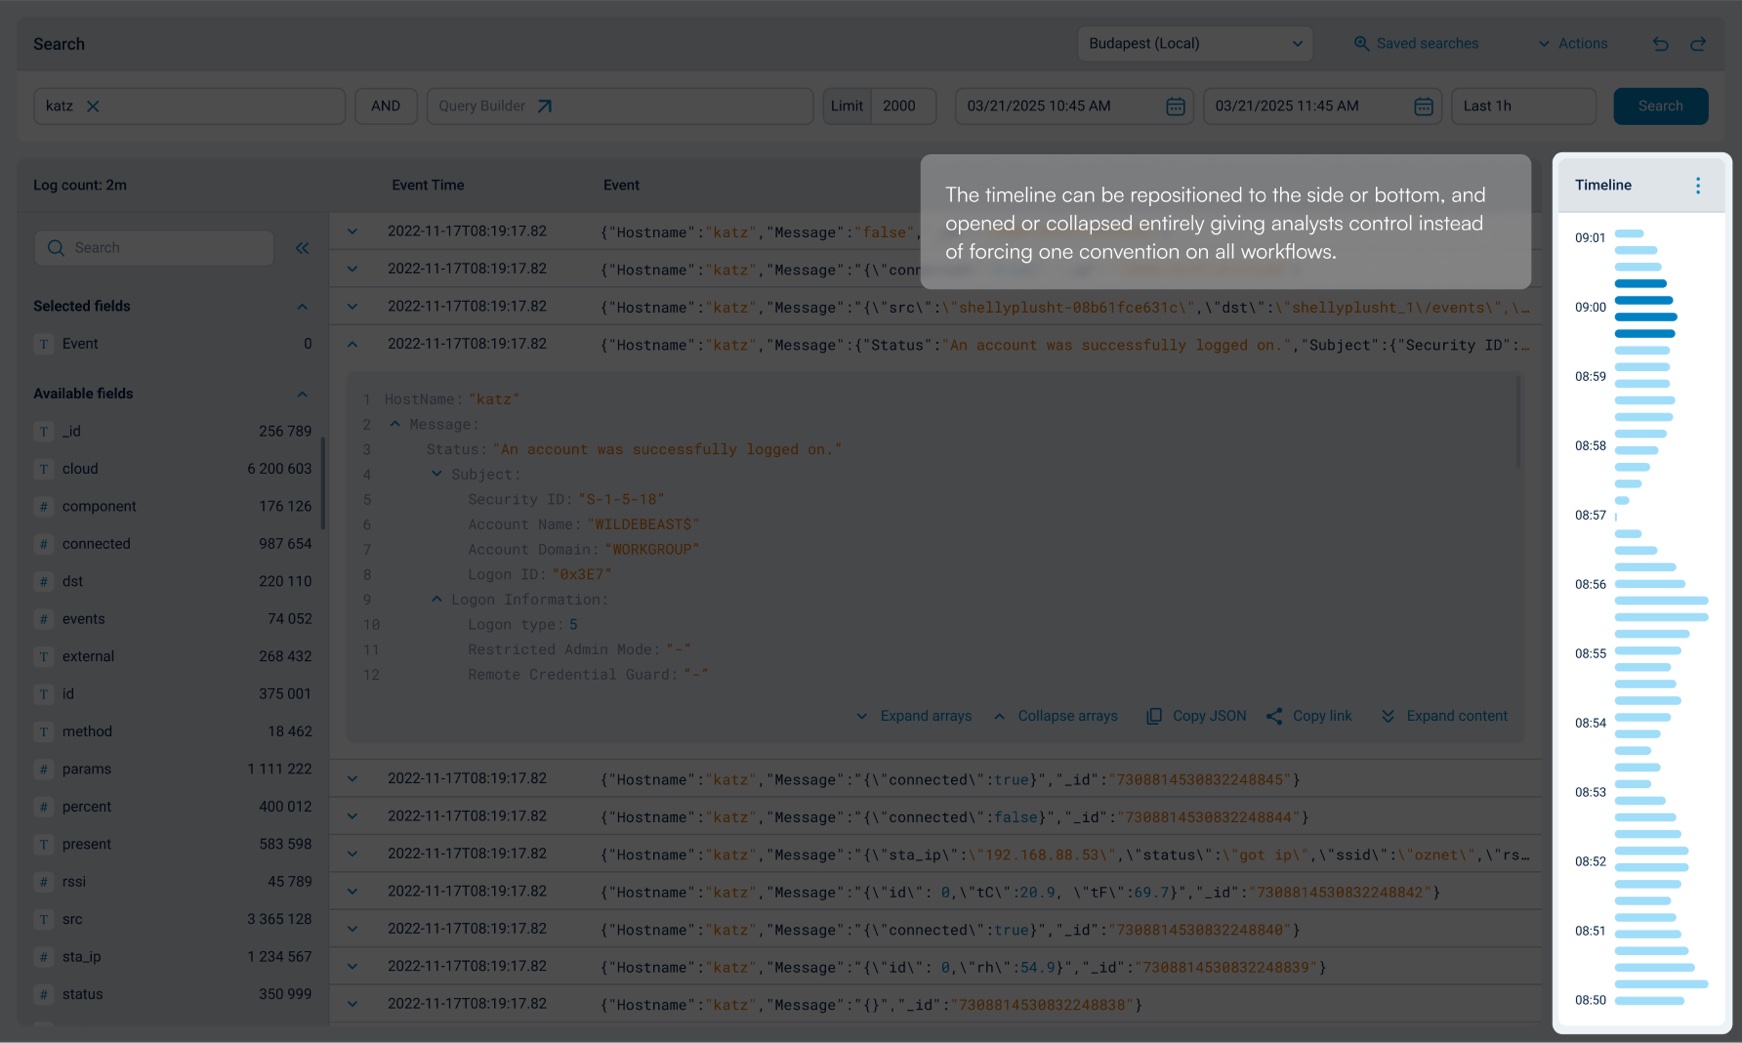Select the percent field

point(173,807)
